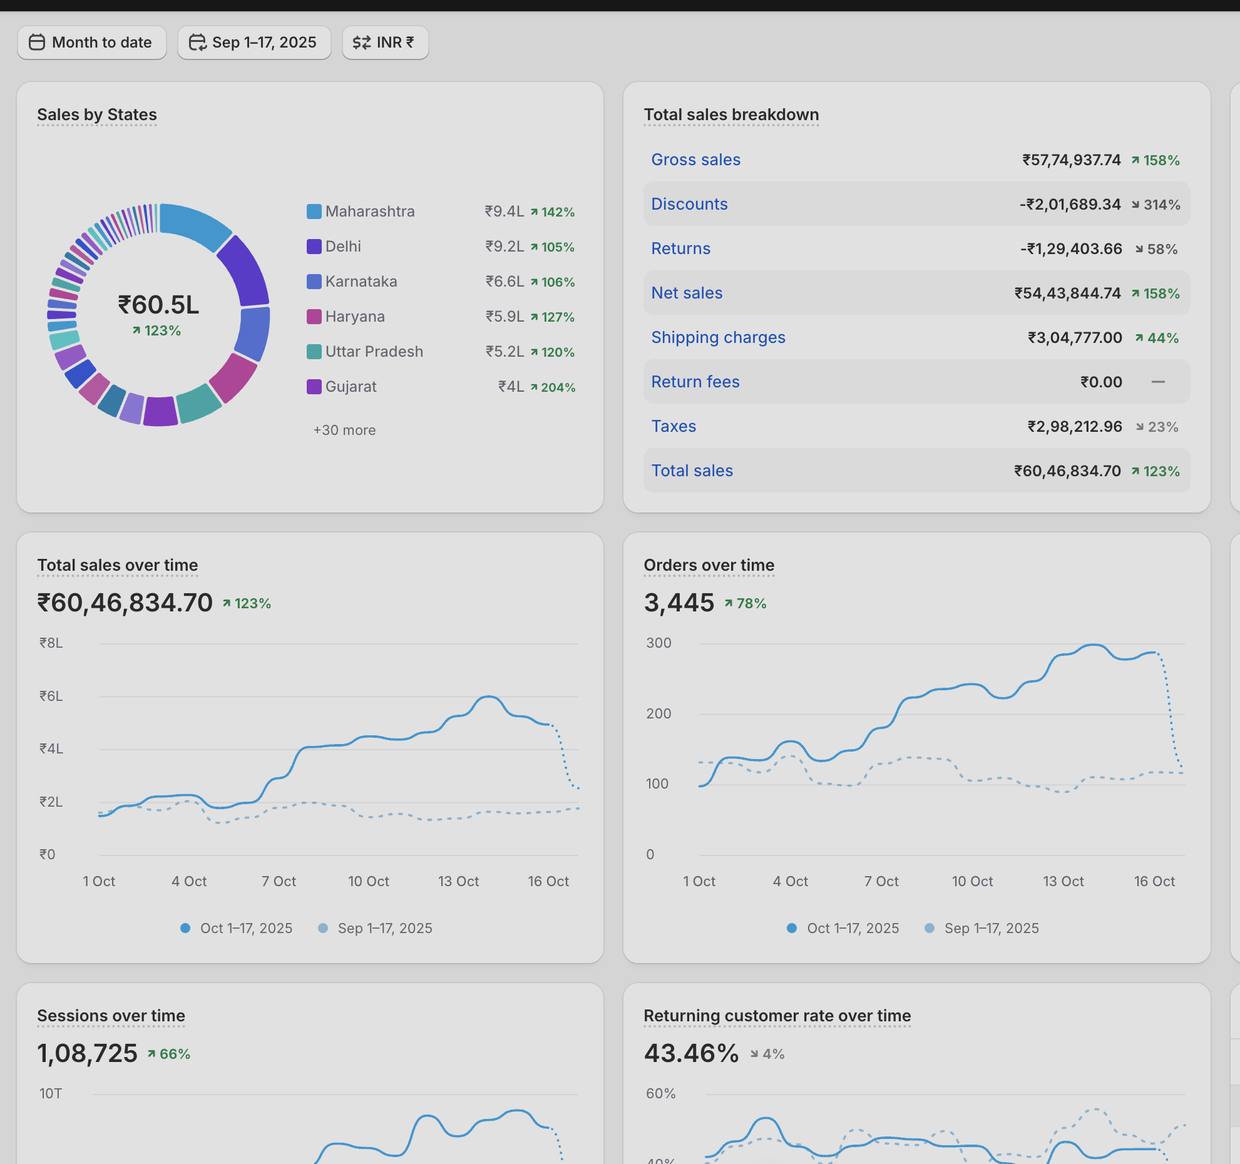The height and width of the screenshot is (1164, 1240).
Task: Click the 1,08,725 sessions figure
Action: click(x=87, y=1053)
